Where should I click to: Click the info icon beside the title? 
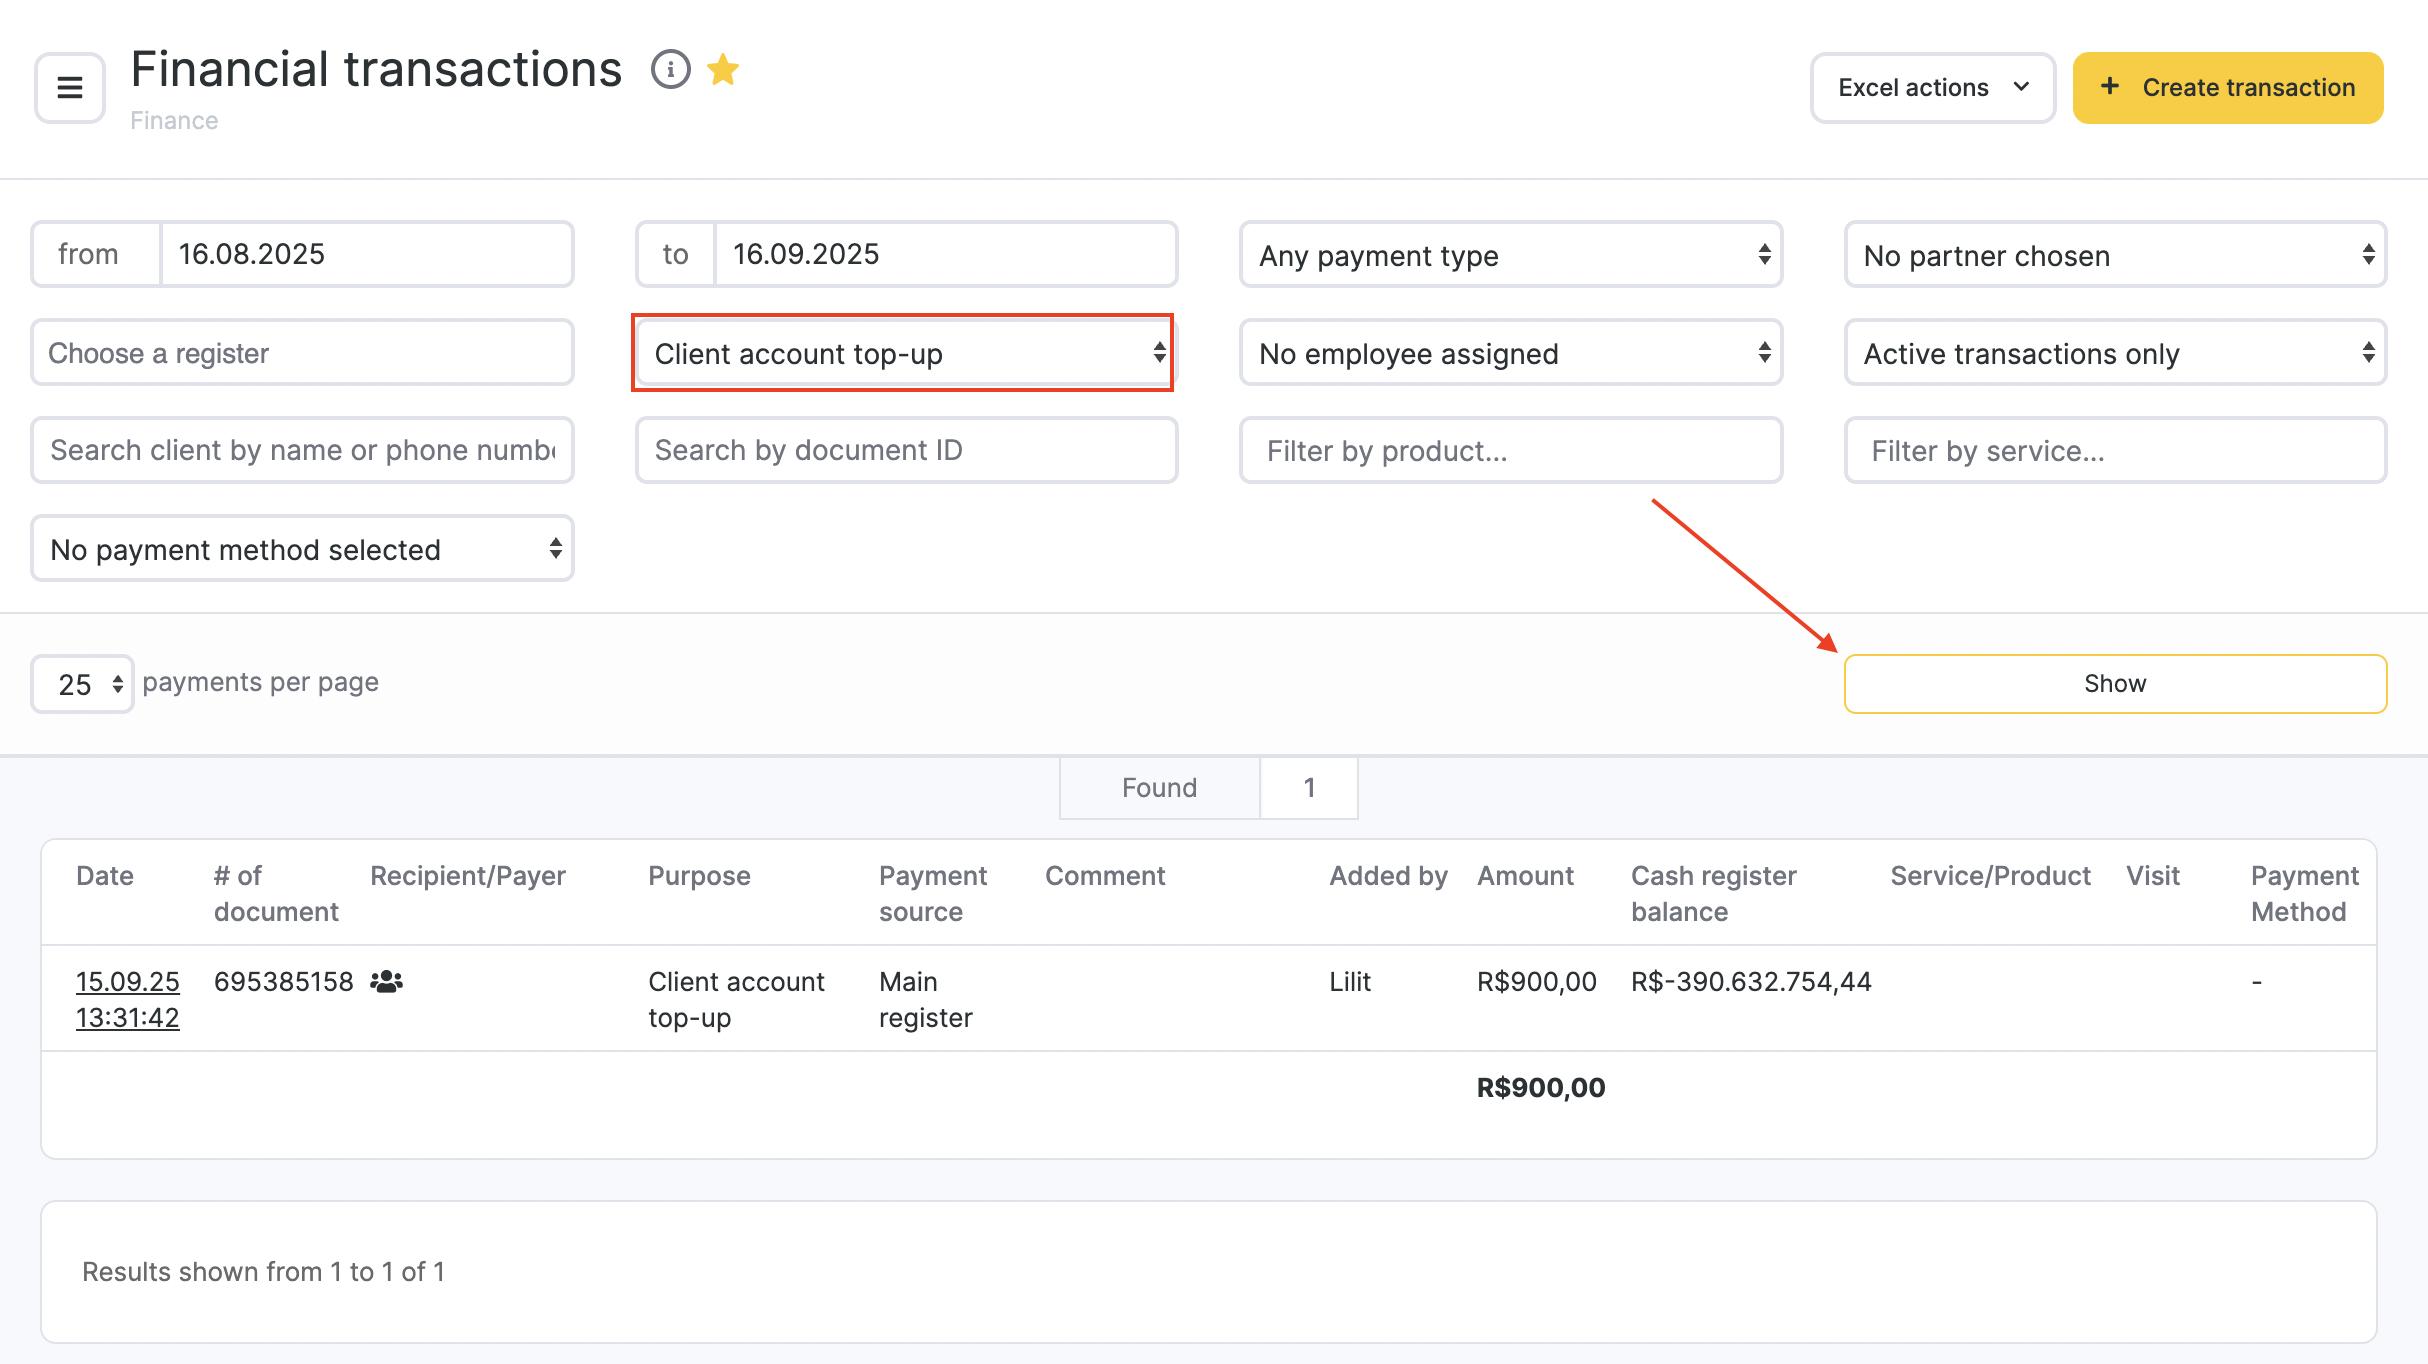coord(670,70)
